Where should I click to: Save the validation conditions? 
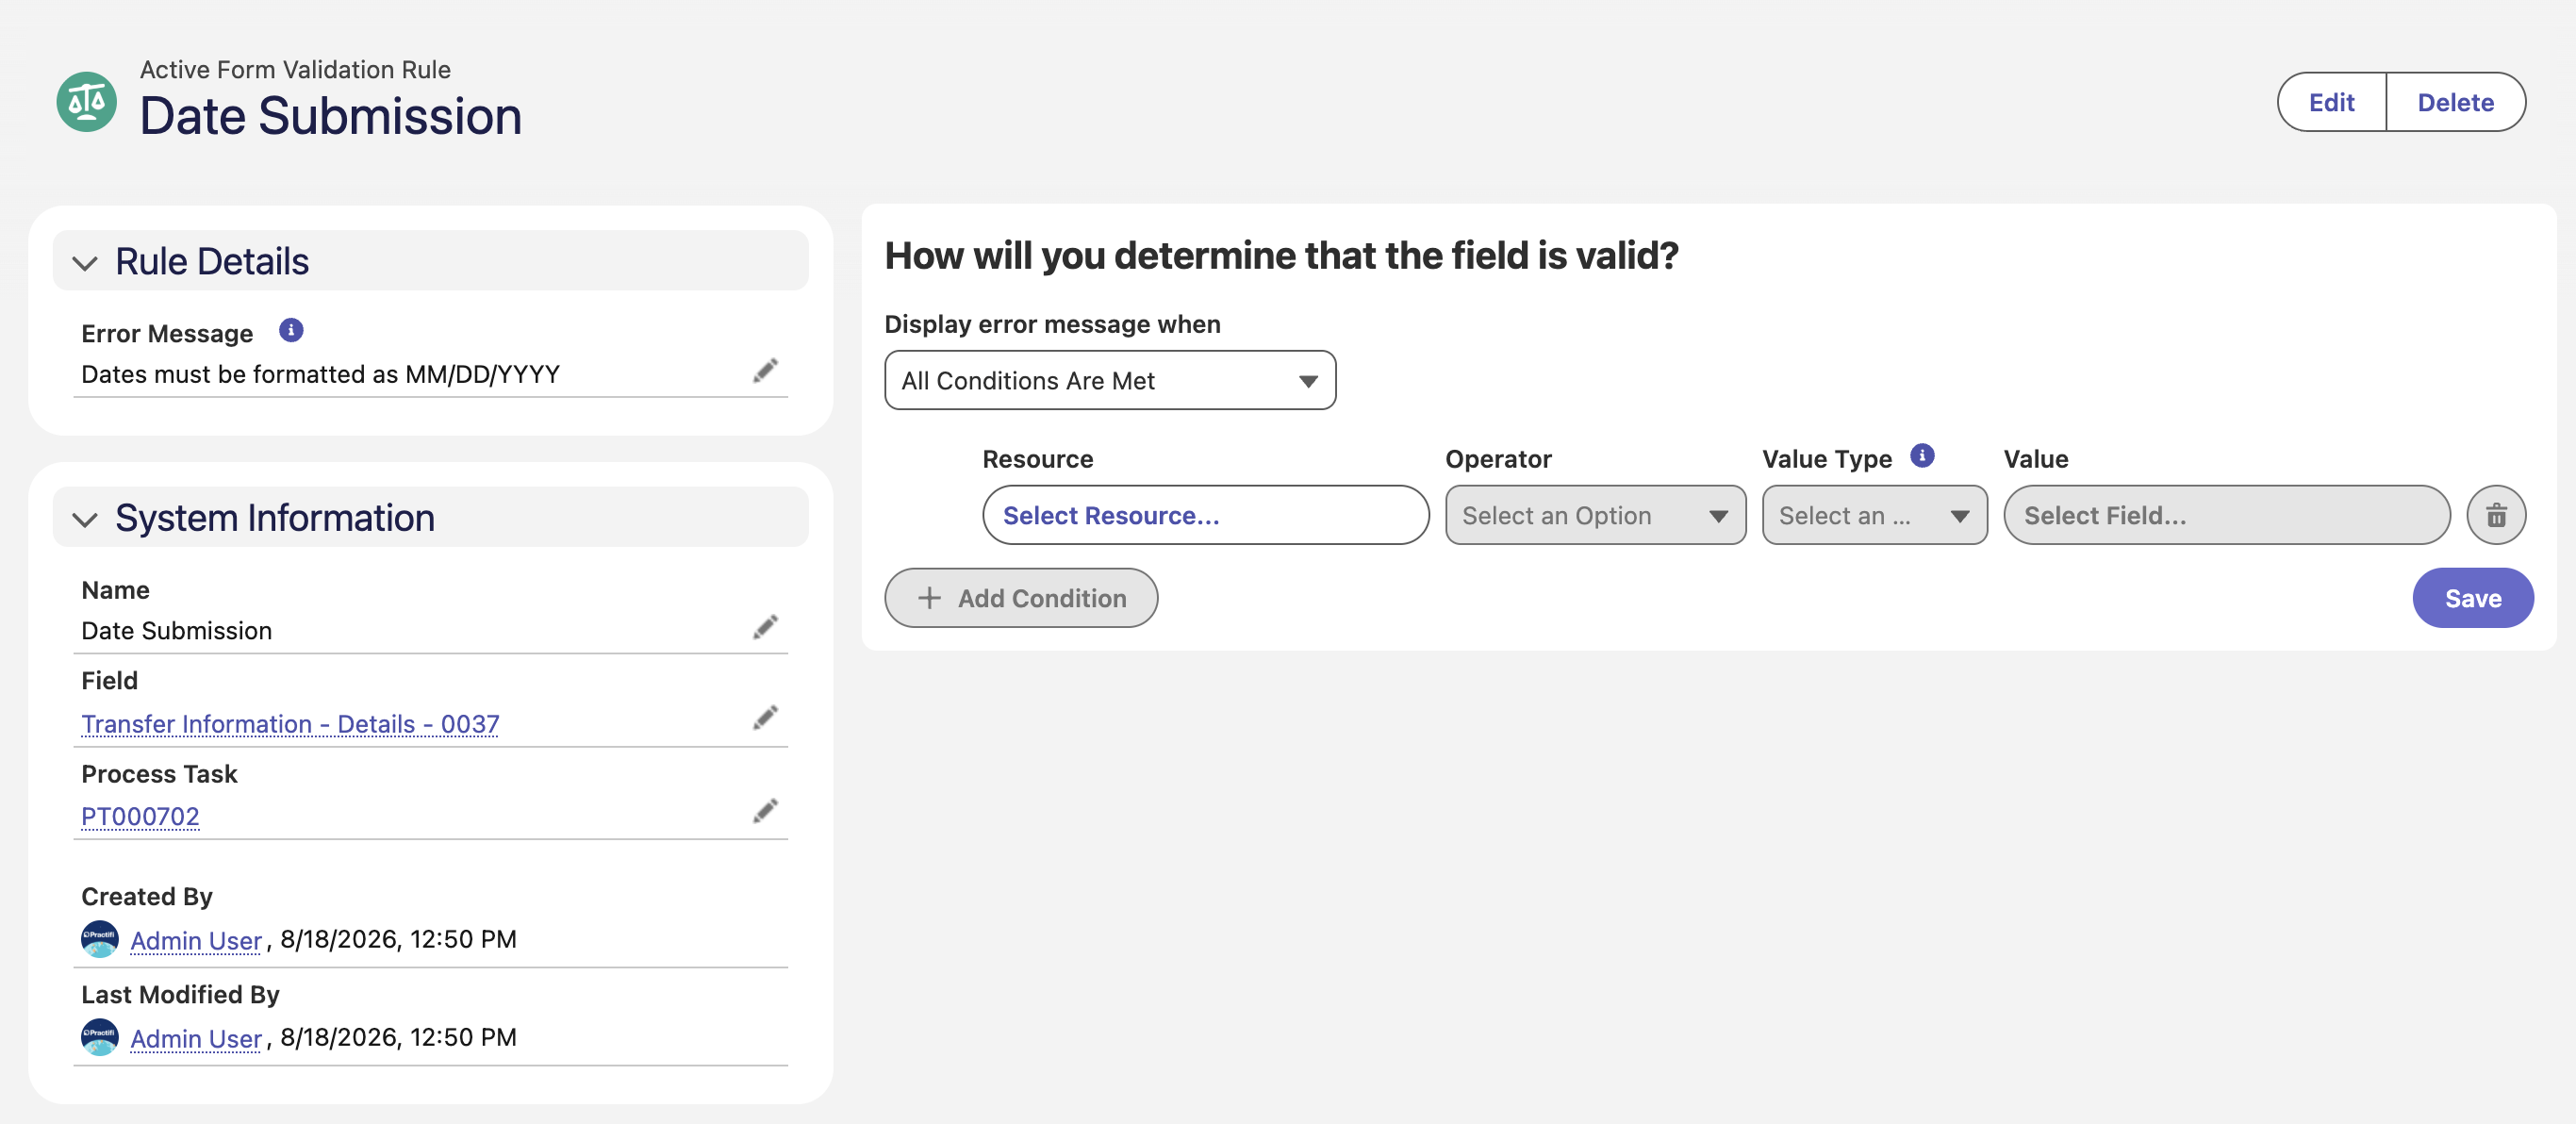[x=2473, y=598]
